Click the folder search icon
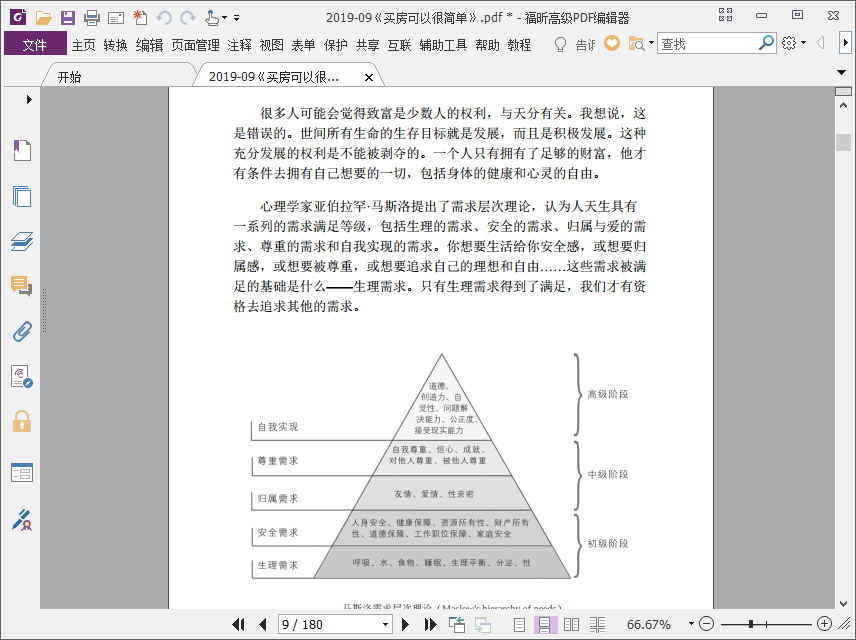Screen dimensions: 856x640 tap(636, 44)
